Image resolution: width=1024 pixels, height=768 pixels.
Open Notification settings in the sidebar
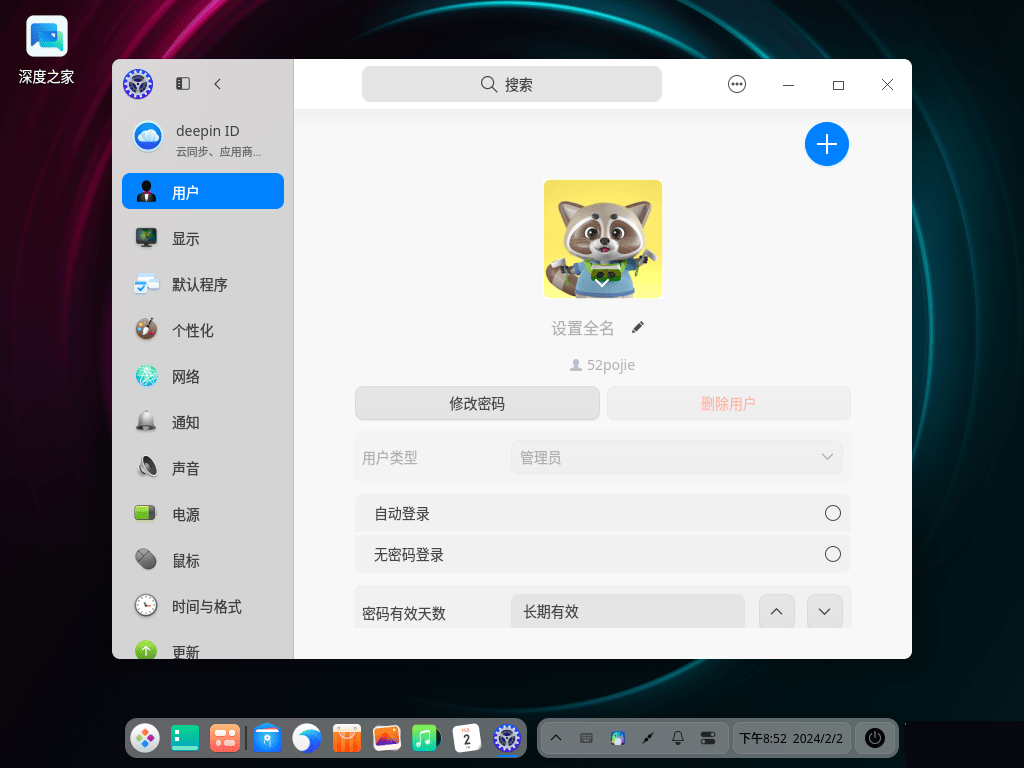tap(184, 422)
